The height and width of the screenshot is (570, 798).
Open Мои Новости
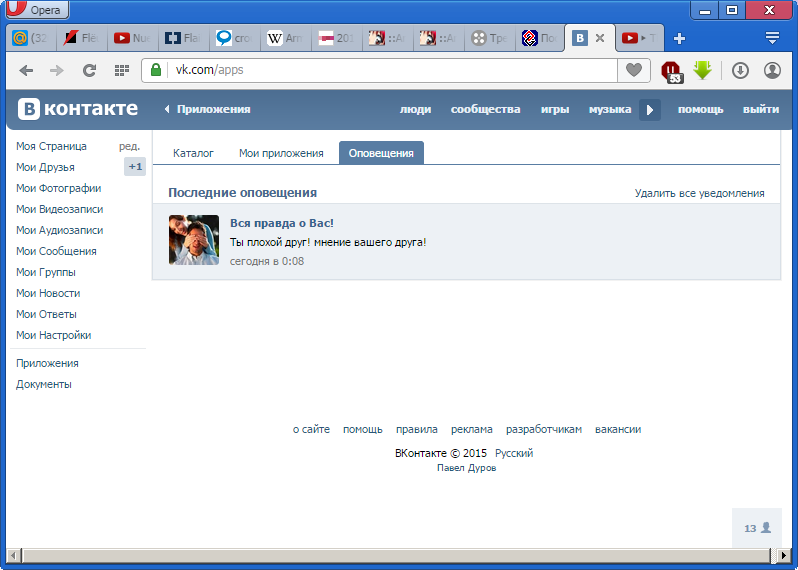(48, 293)
